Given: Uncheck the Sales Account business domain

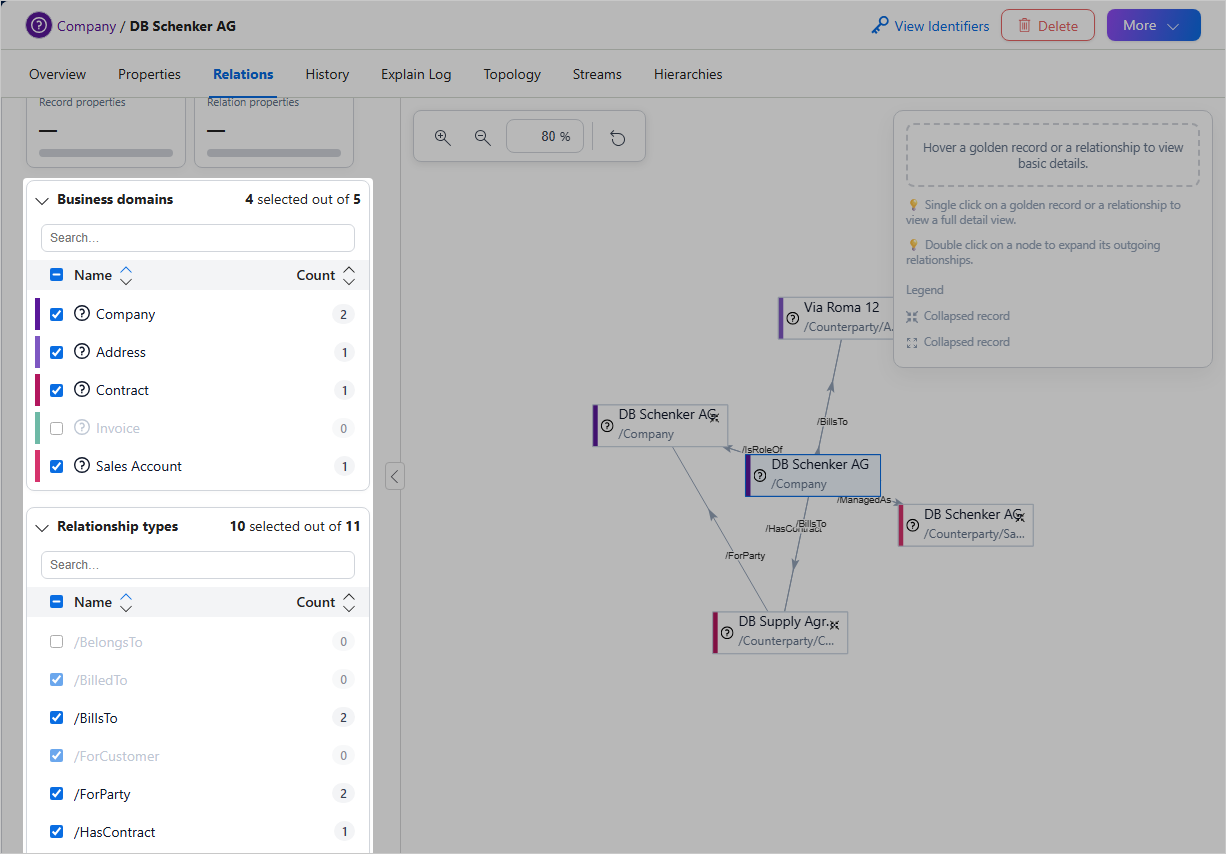Looking at the screenshot, I should coord(57,466).
